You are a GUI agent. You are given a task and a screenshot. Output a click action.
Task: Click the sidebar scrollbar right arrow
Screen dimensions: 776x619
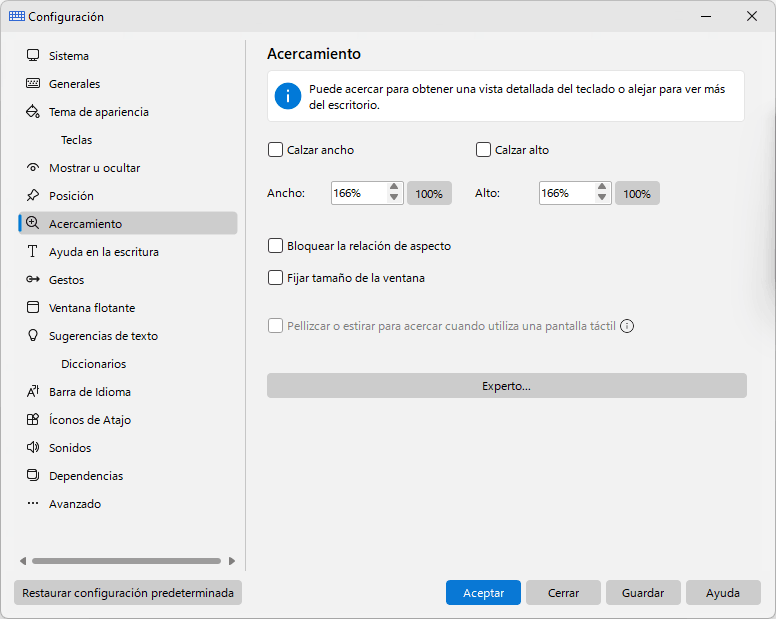[232, 561]
